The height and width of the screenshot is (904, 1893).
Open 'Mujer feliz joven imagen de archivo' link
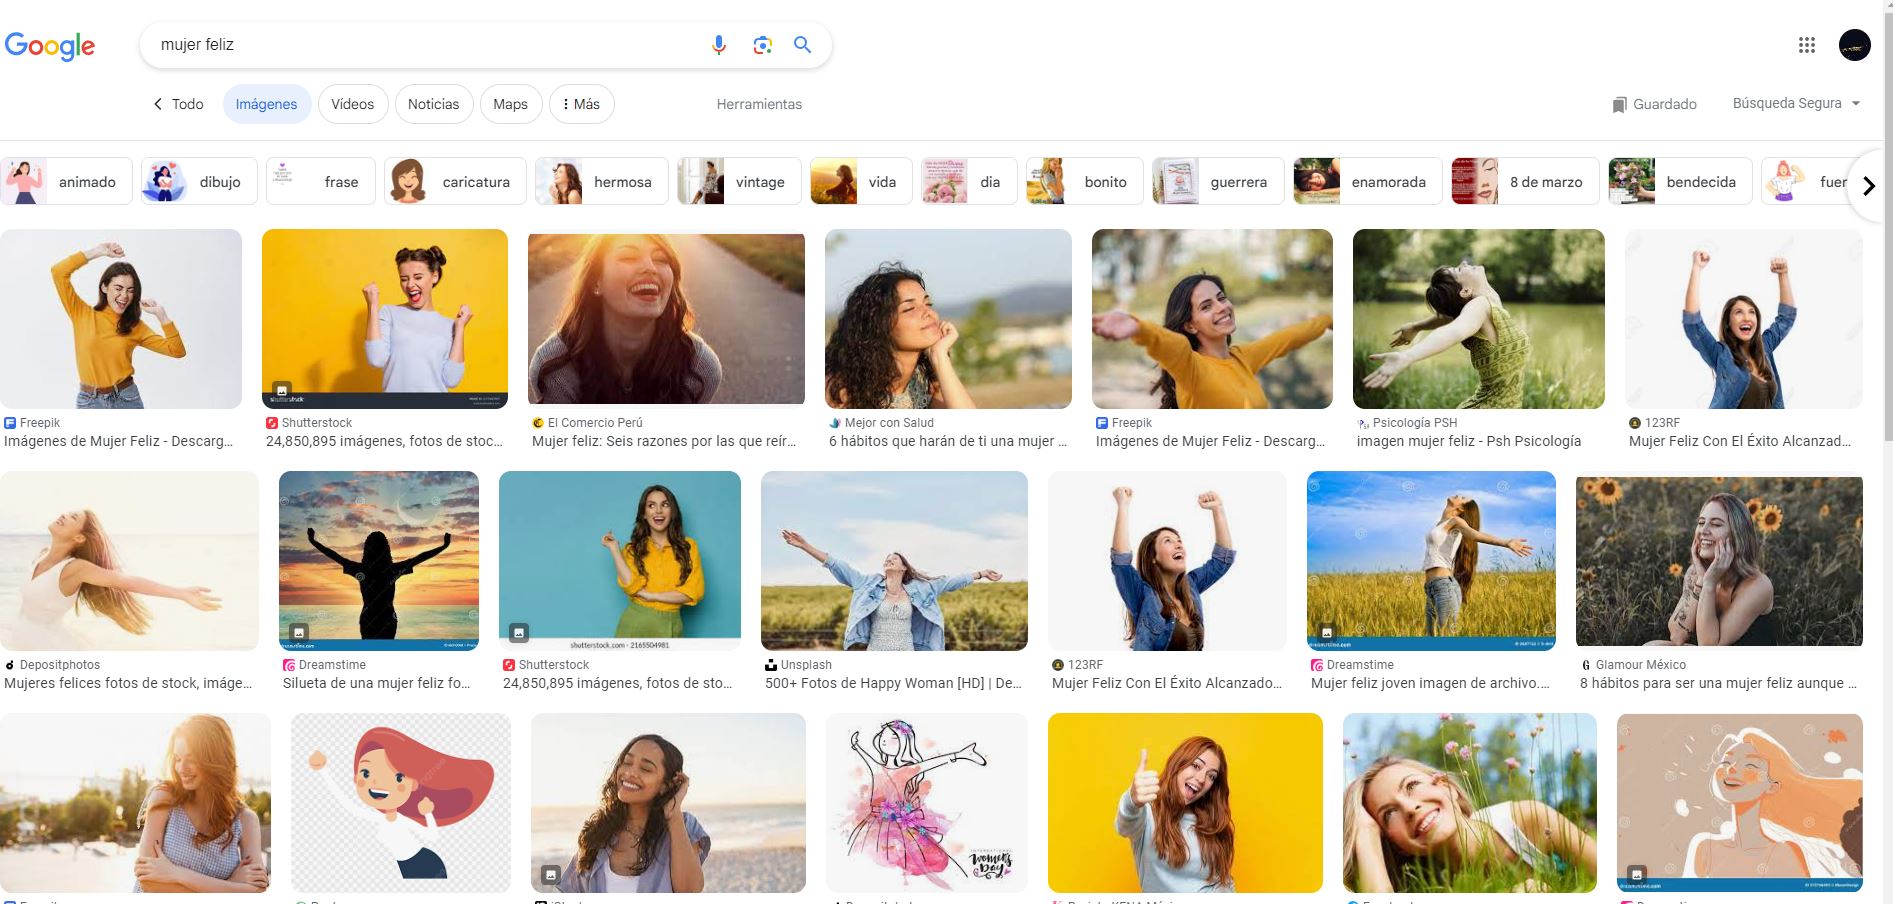(1430, 683)
